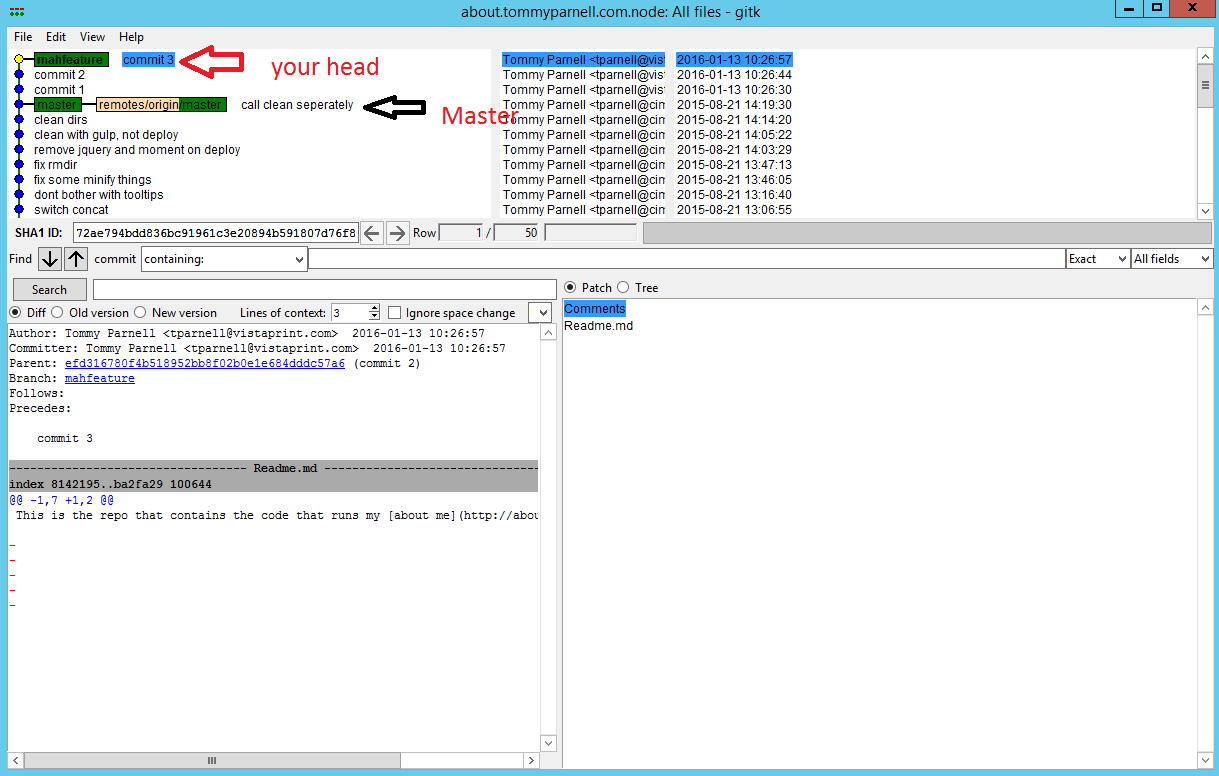Click the mahfeature branch tag
The height and width of the screenshot is (776, 1219).
pos(70,60)
